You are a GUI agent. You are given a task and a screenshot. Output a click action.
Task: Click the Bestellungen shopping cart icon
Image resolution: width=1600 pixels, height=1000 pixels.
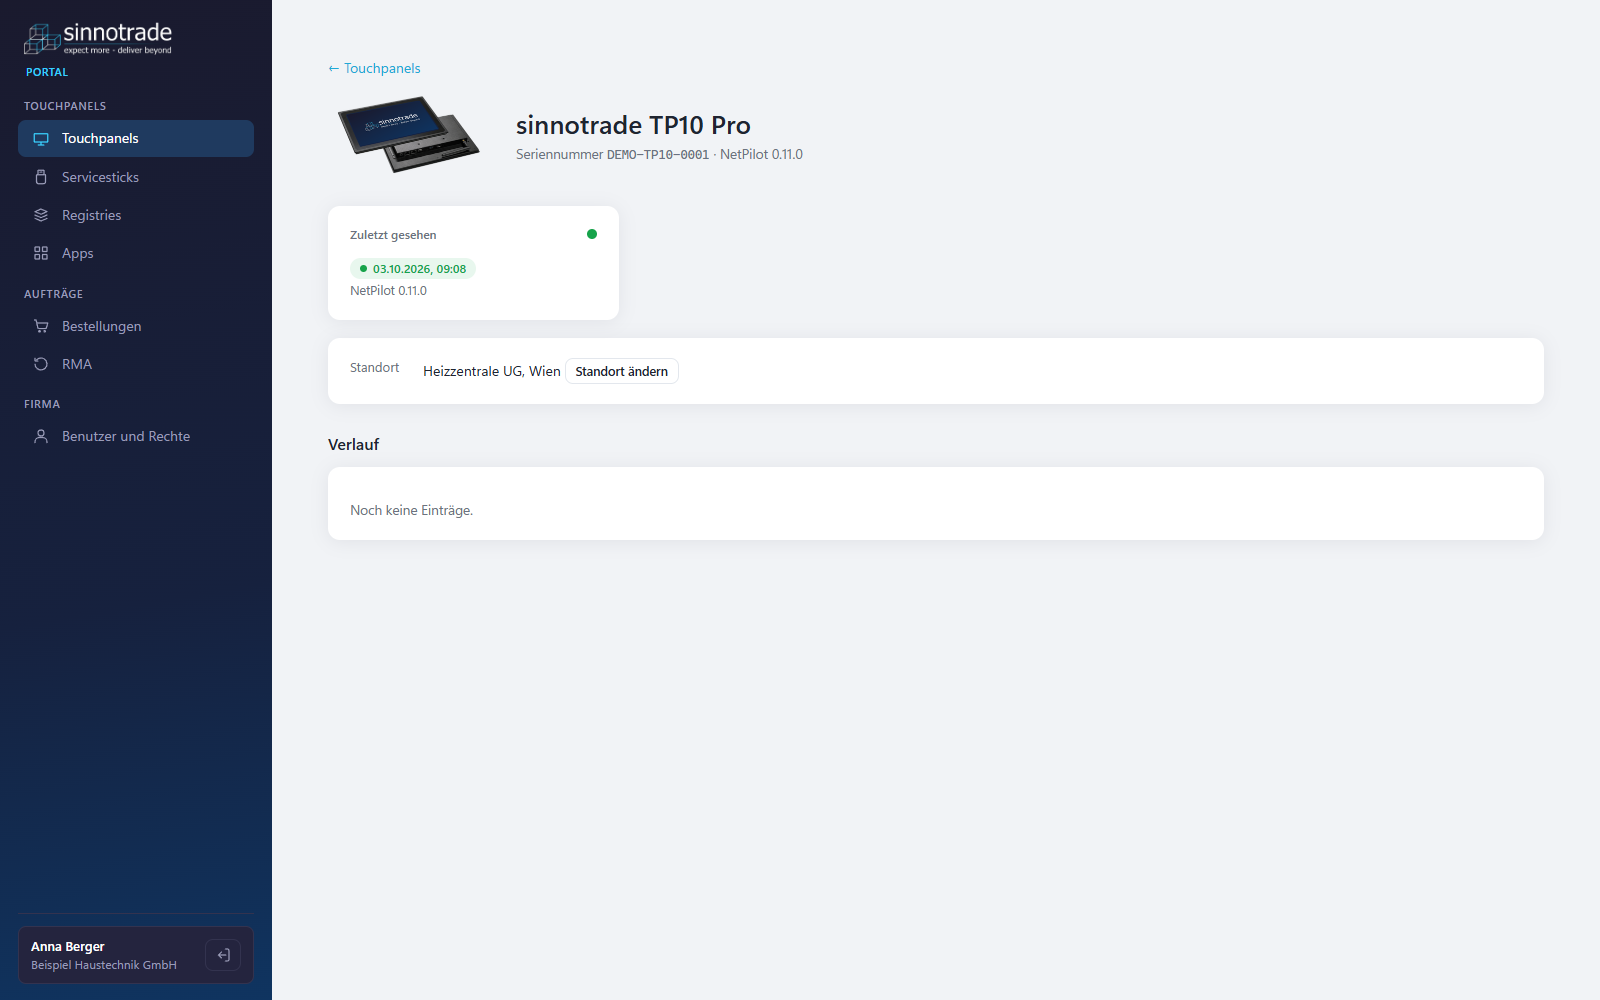(x=41, y=326)
